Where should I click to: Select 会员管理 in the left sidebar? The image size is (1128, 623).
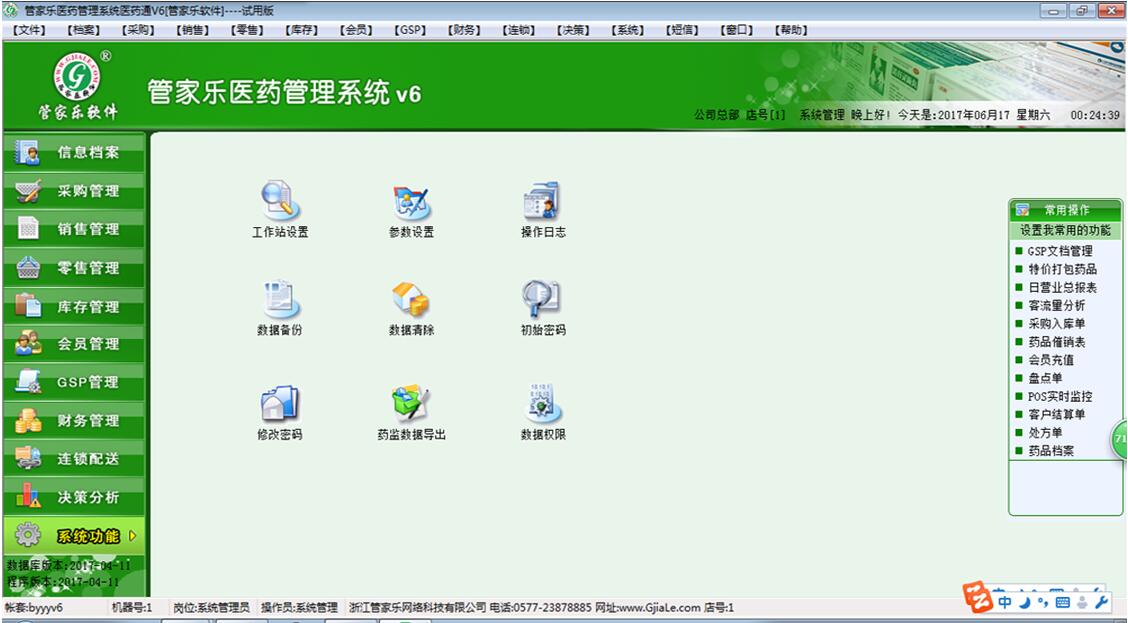74,344
